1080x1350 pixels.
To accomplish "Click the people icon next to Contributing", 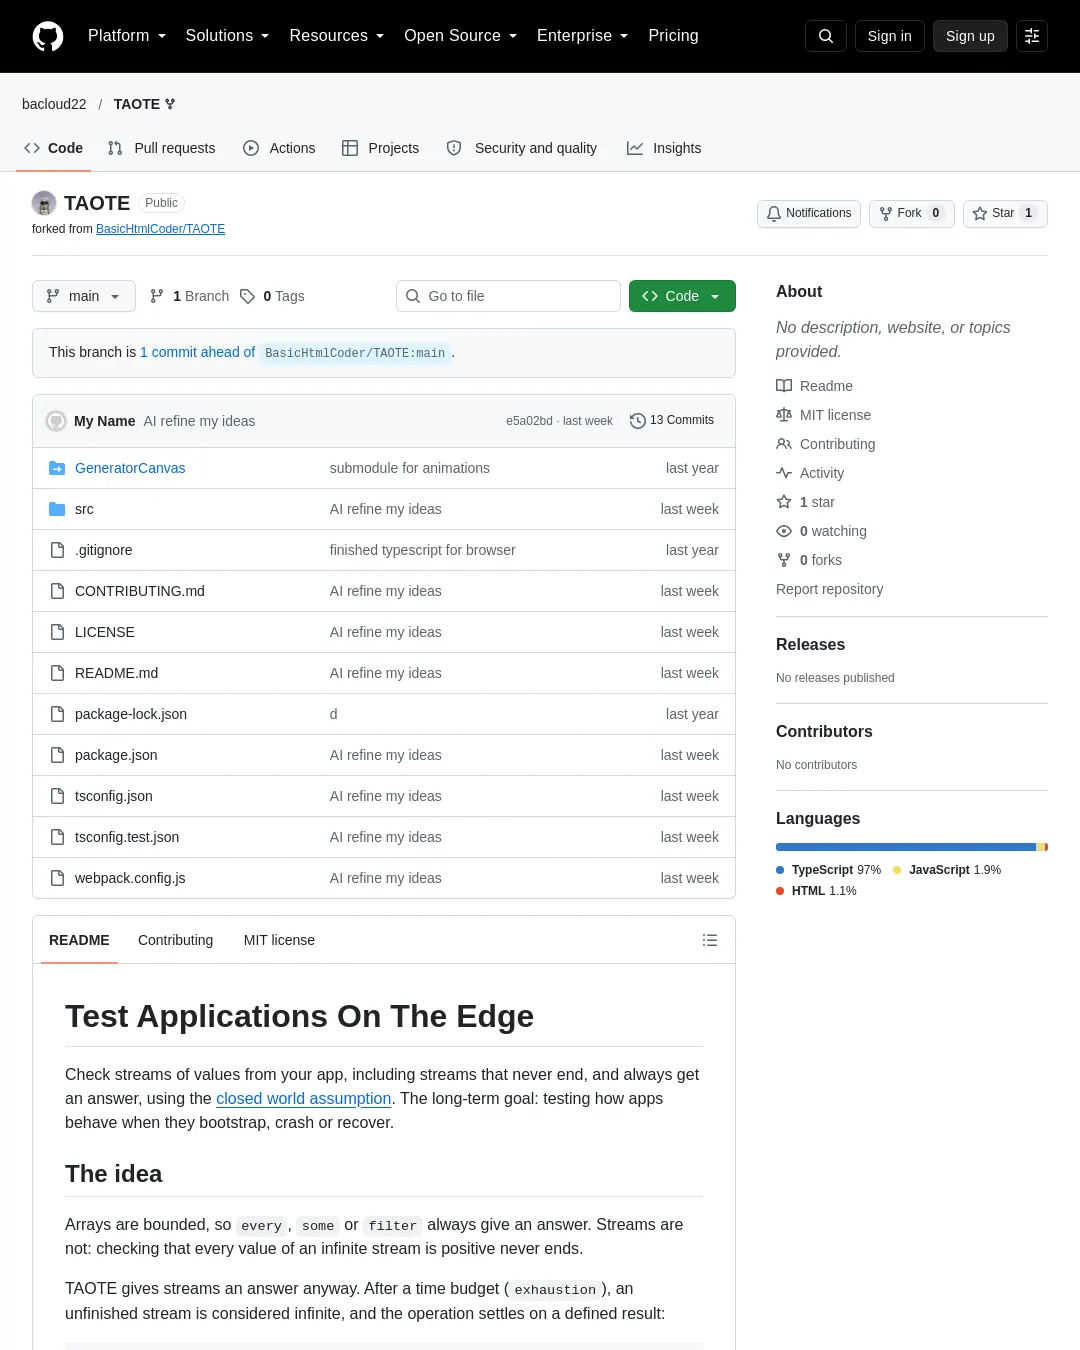I will pyautogui.click(x=784, y=444).
